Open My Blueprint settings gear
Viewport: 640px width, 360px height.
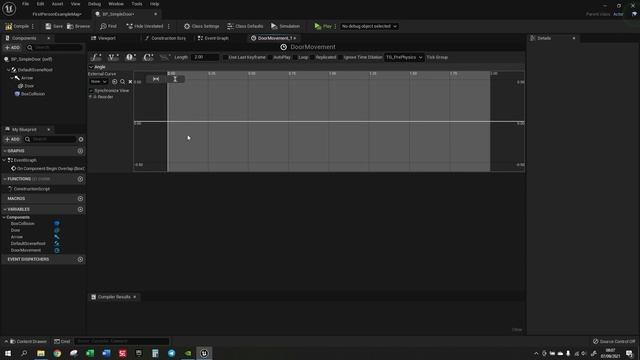(81, 139)
